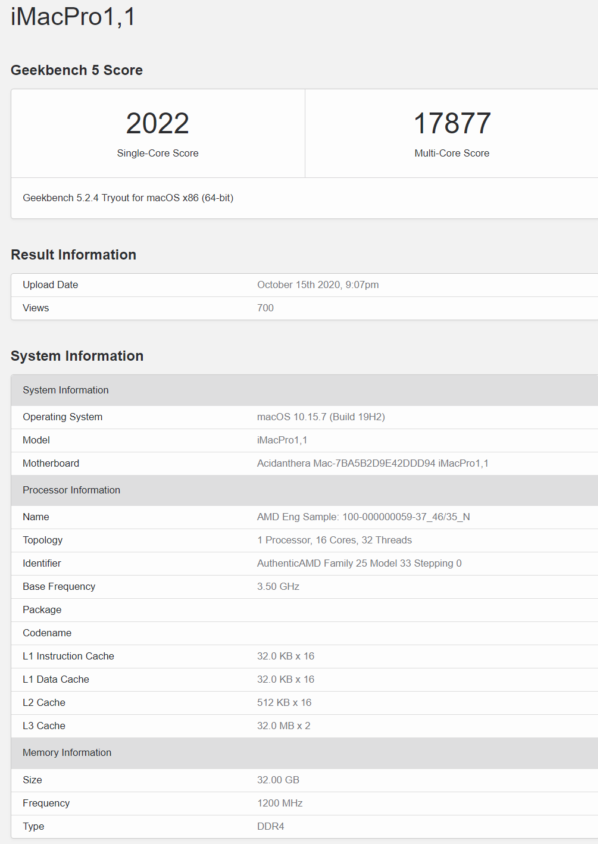Select the Operating System value macOS 10.15.7
The image size is (598, 844).
pyautogui.click(x=321, y=417)
